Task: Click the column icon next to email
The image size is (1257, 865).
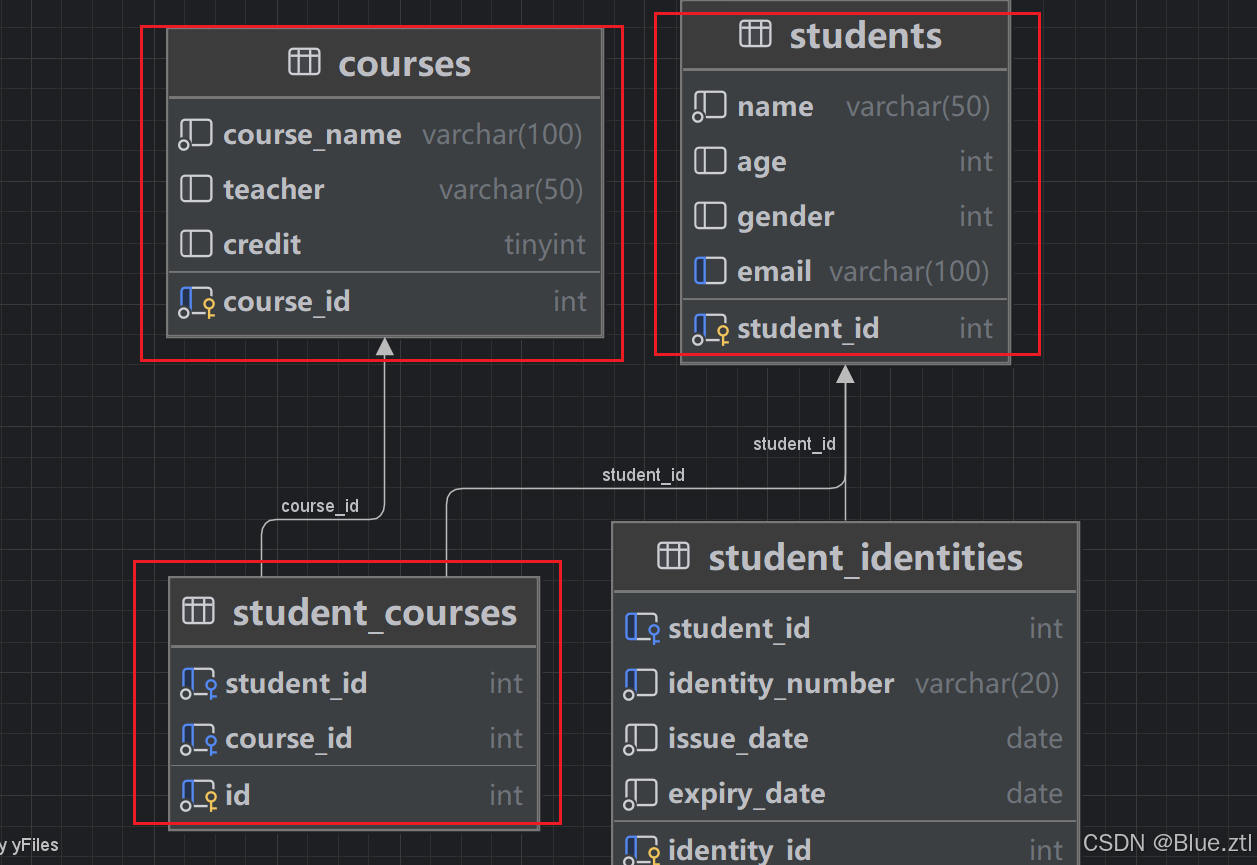Action: tap(710, 270)
